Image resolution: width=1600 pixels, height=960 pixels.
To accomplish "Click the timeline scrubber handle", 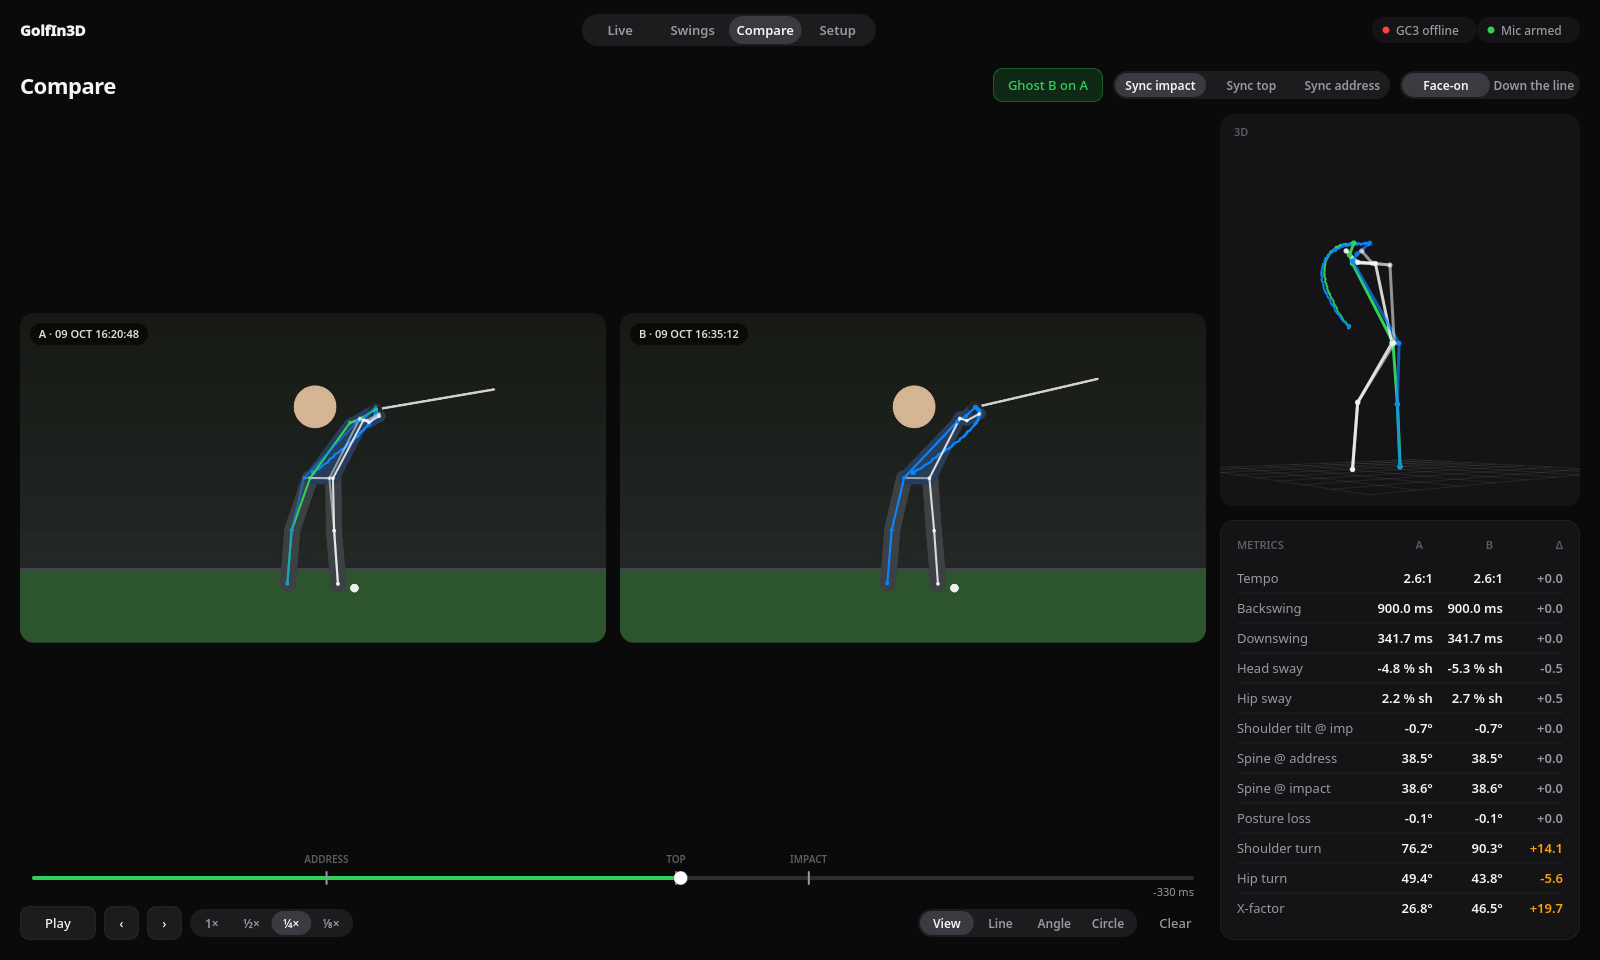I will click(680, 878).
